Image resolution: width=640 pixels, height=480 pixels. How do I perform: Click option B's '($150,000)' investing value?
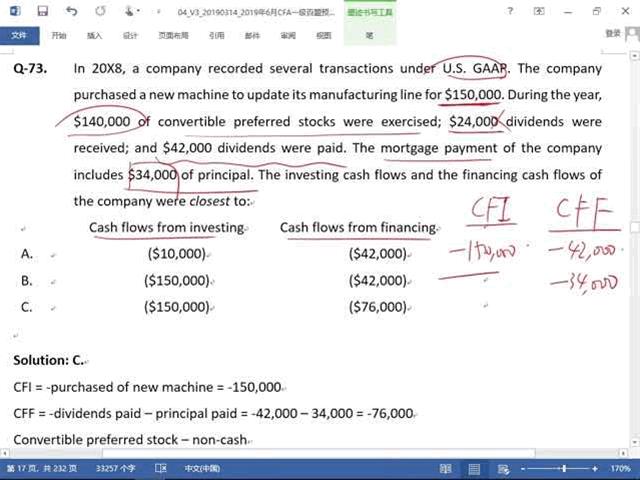[177, 280]
